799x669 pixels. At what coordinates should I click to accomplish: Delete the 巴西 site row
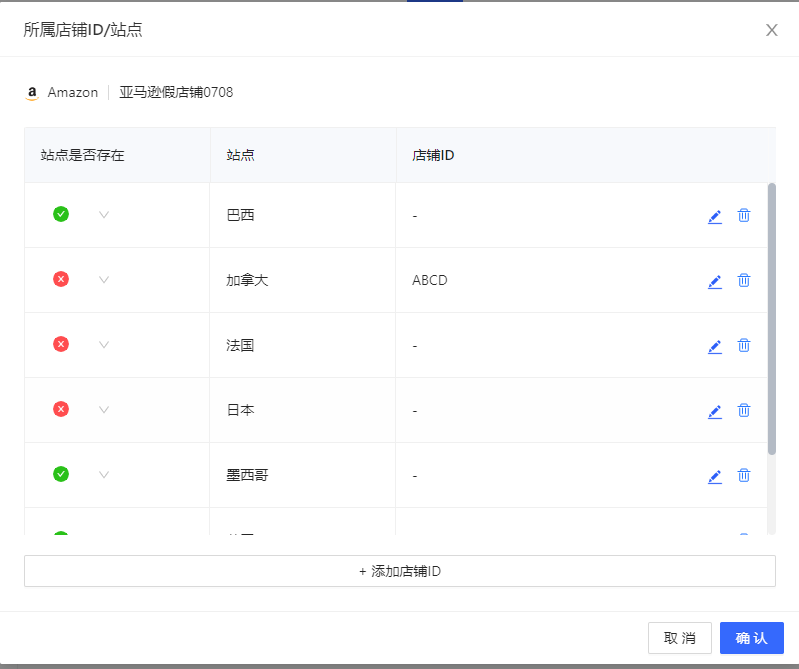[x=744, y=216]
